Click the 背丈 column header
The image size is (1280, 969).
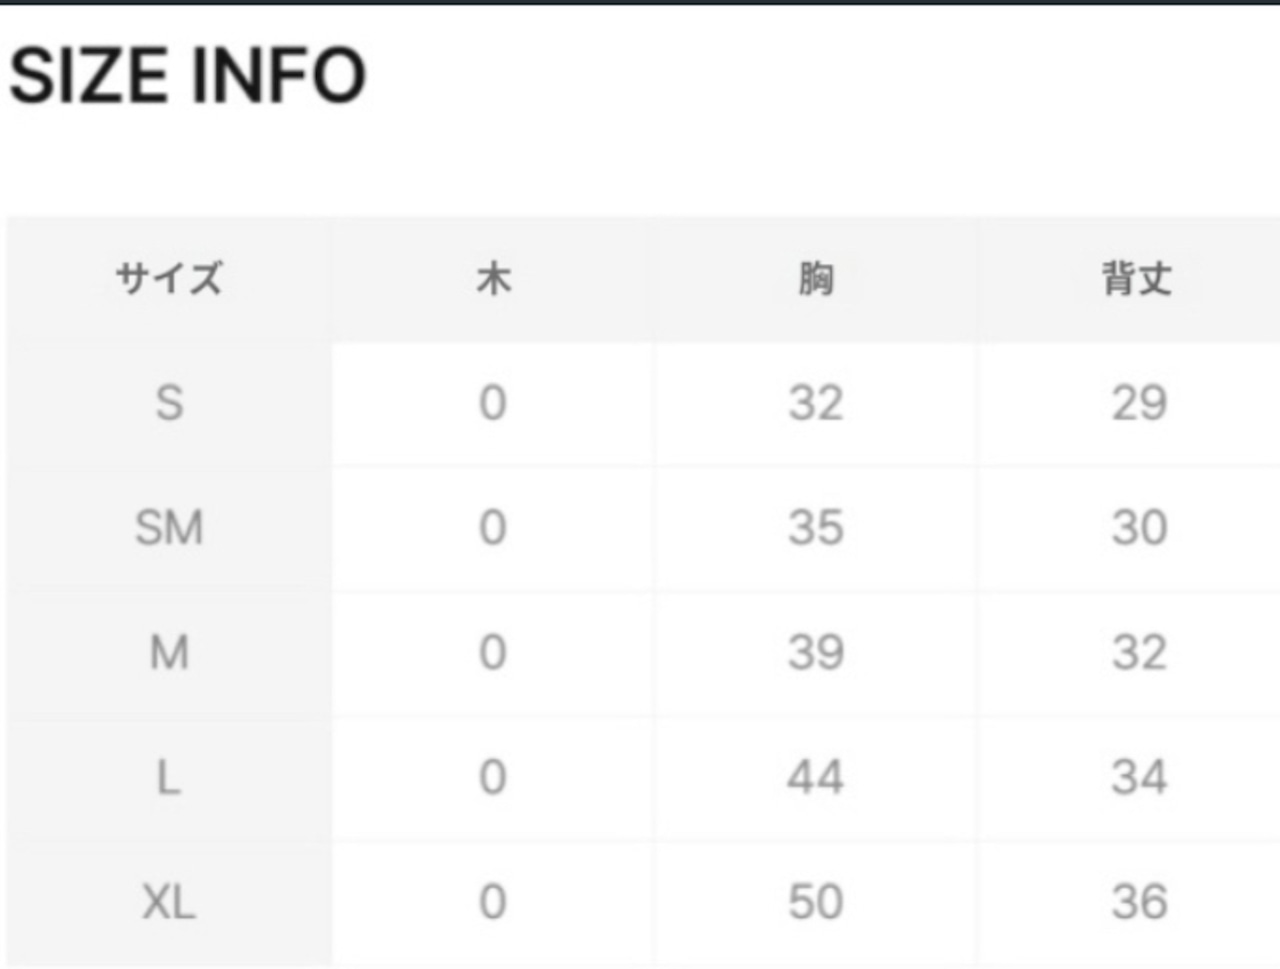click(1138, 279)
